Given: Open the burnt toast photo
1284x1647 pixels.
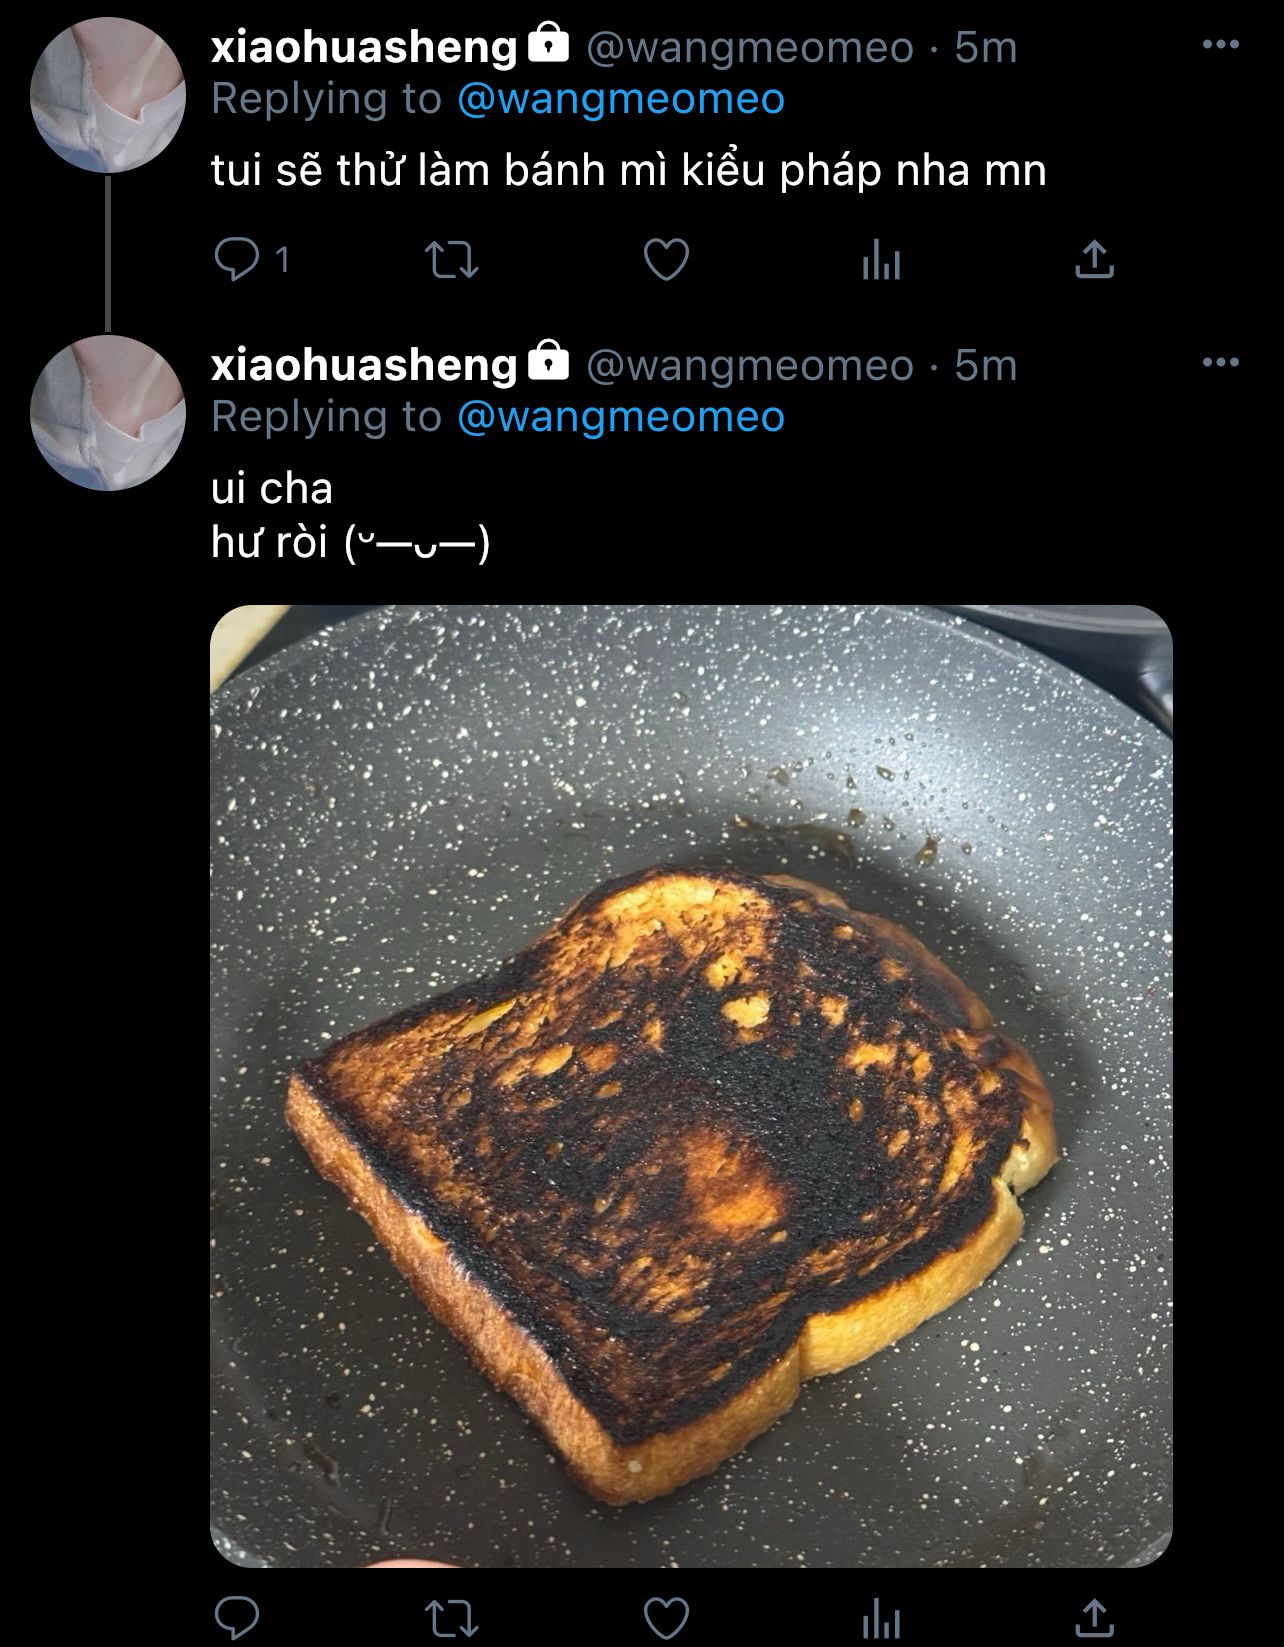Looking at the screenshot, I should pyautogui.click(x=691, y=1086).
